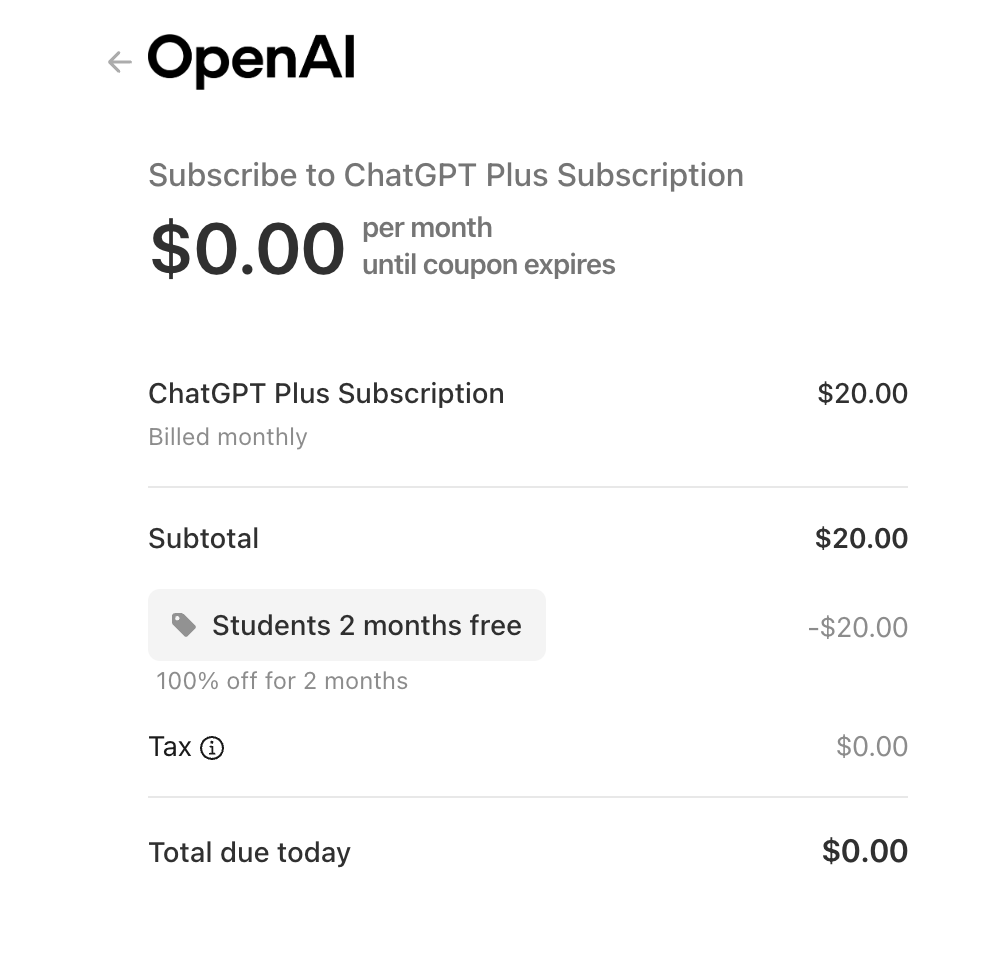Click the $20.00 line item price

click(x=862, y=394)
